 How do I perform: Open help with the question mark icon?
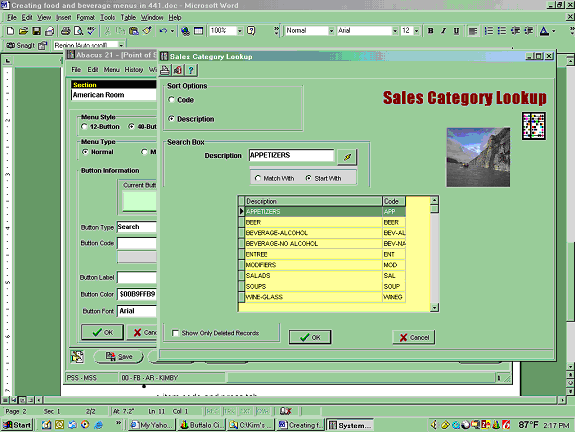pos(191,70)
